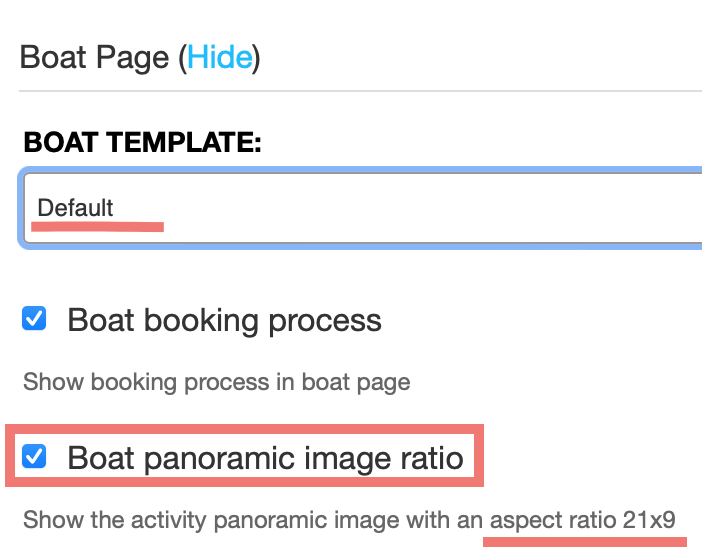Toggle via Boat panoramic image ratio label

(265, 458)
